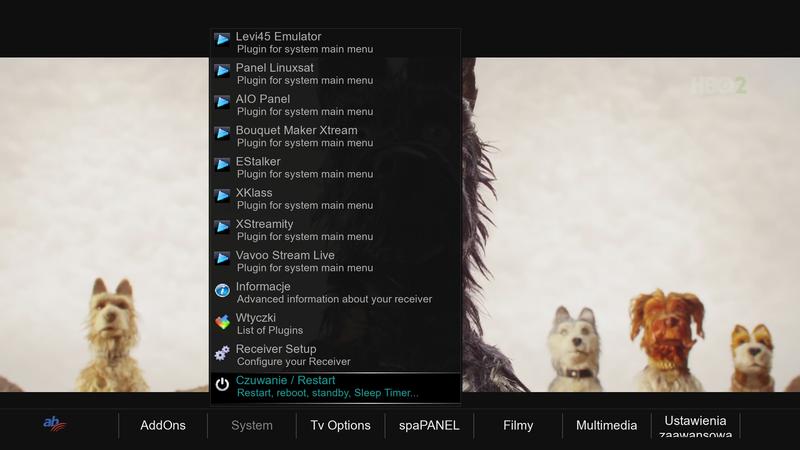The height and width of the screenshot is (450, 800).
Task: Click the 'List of Plugins' description
Action: click(270, 331)
